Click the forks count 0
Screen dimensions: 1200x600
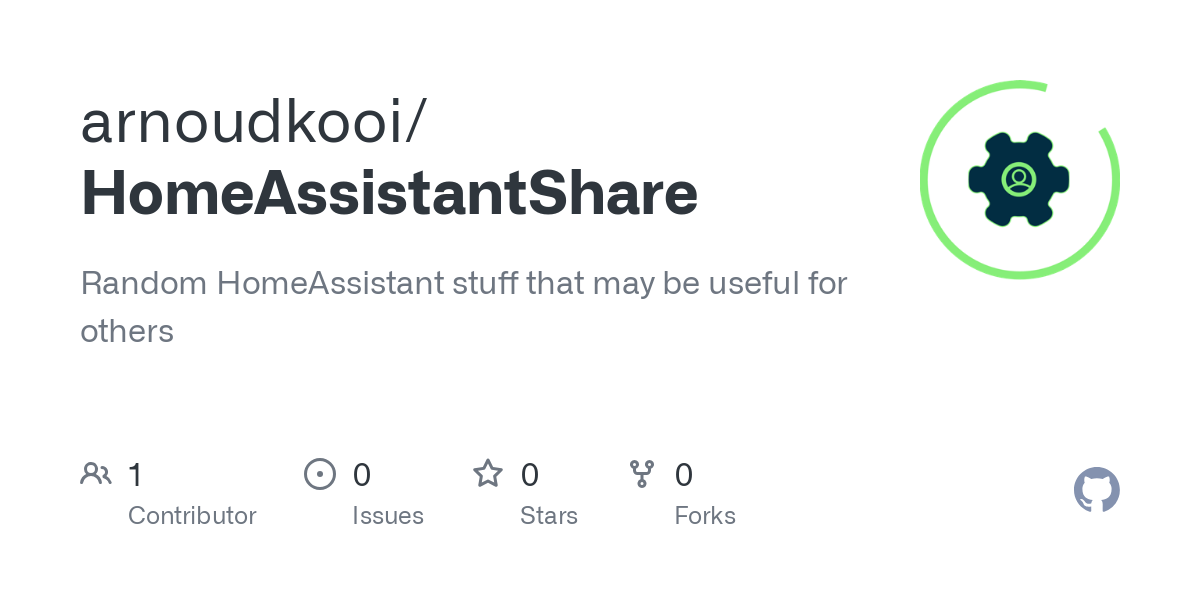[684, 474]
